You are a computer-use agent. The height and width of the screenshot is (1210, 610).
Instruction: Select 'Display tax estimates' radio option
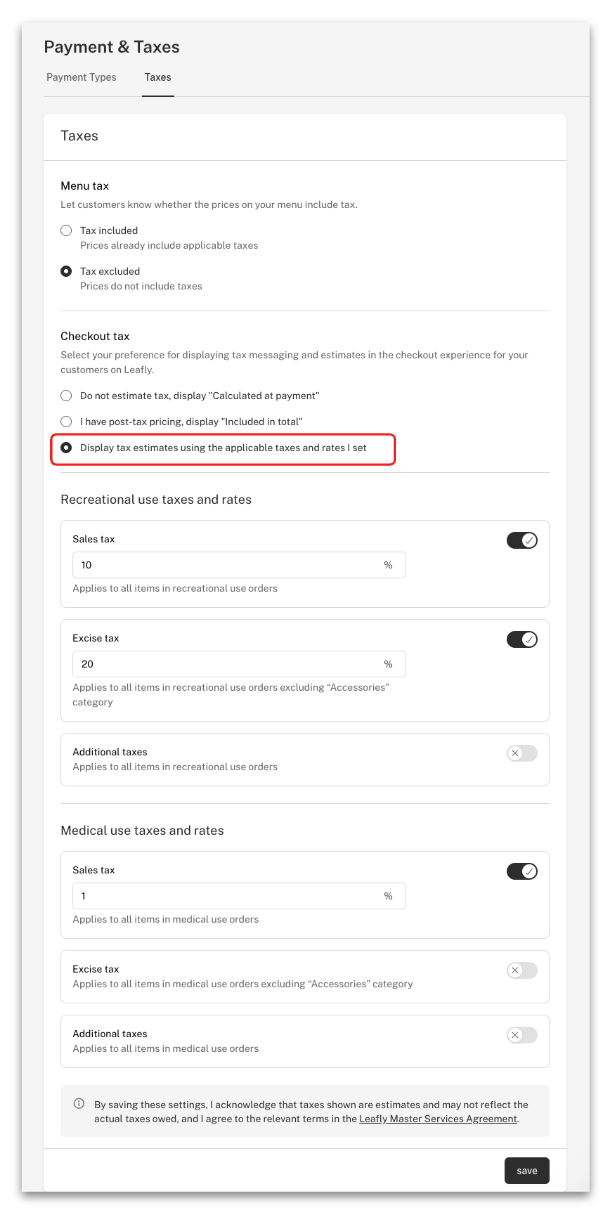(x=66, y=448)
